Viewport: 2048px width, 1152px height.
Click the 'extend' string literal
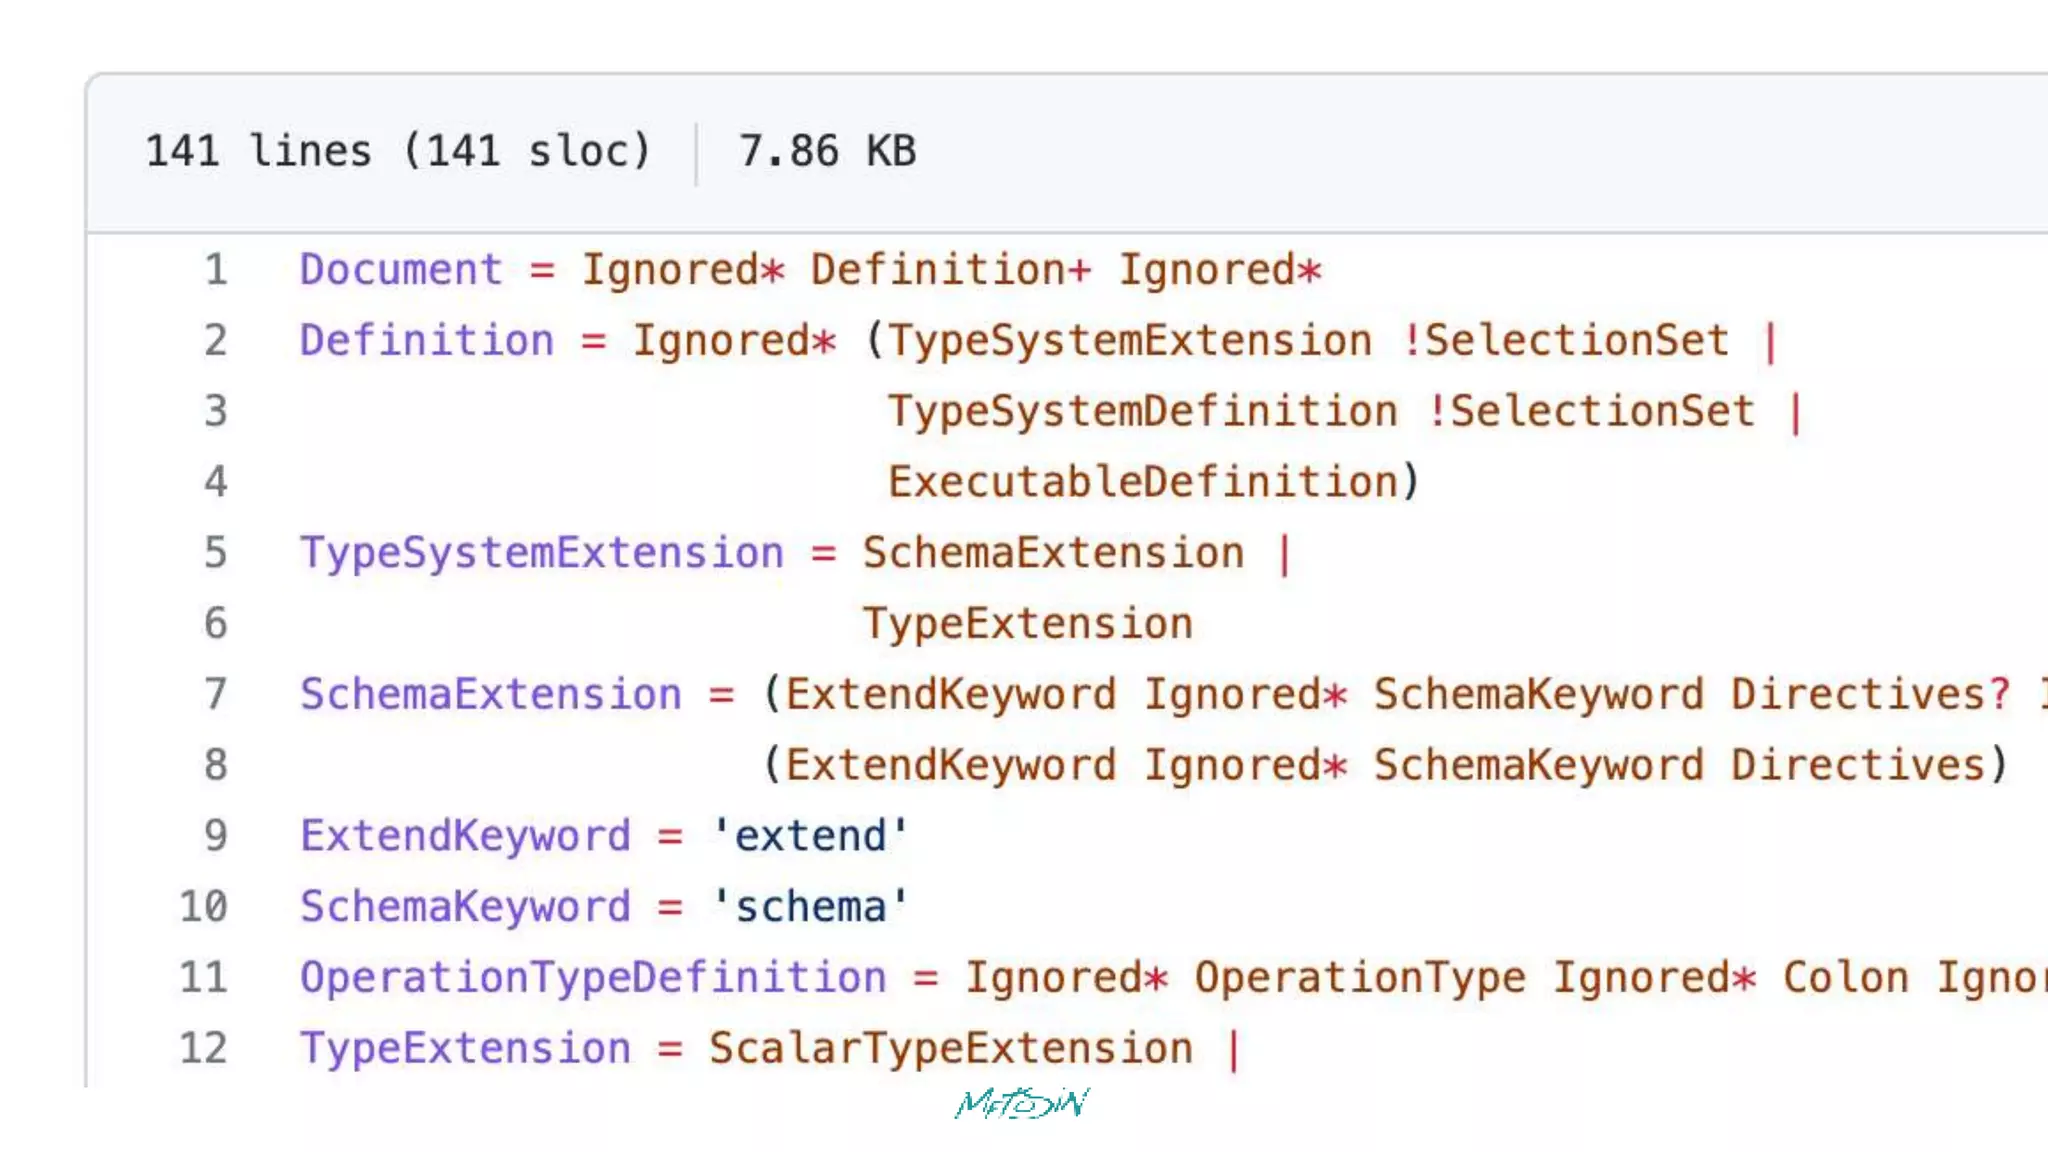[x=810, y=836]
